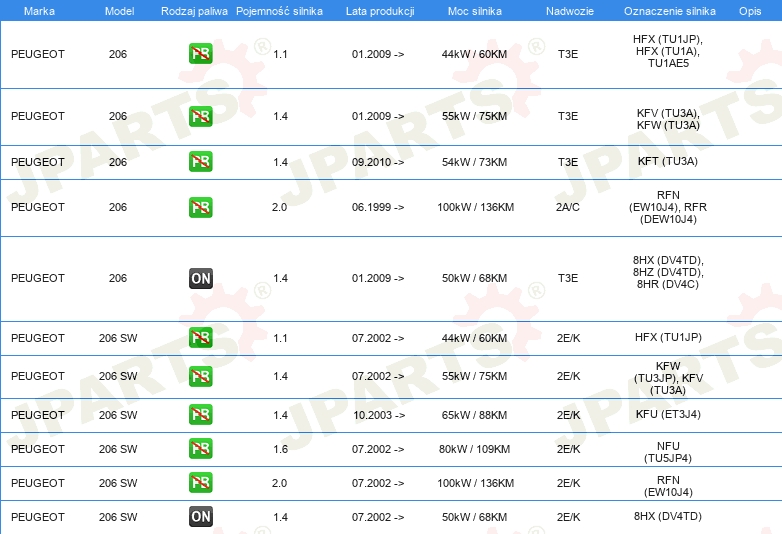The height and width of the screenshot is (534, 782).
Task: Select the T3E body cell in the 09.2010 row
Action: pos(568,162)
